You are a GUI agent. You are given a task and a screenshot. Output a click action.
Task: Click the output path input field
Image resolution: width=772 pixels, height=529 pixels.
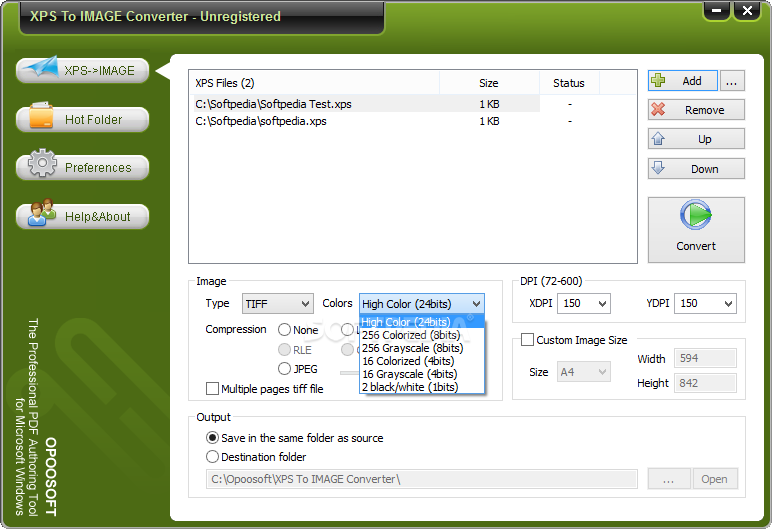pos(421,479)
